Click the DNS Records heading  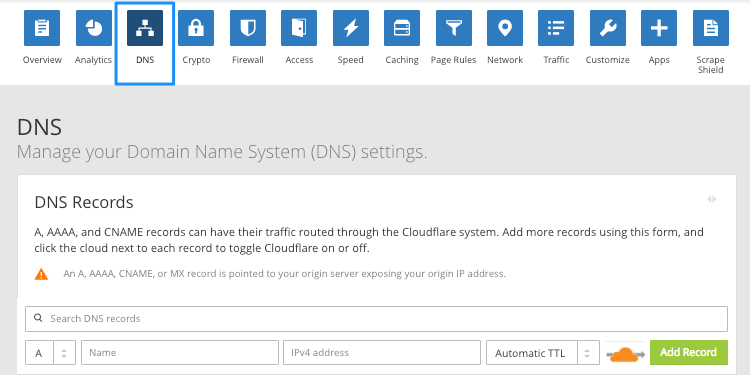(84, 202)
